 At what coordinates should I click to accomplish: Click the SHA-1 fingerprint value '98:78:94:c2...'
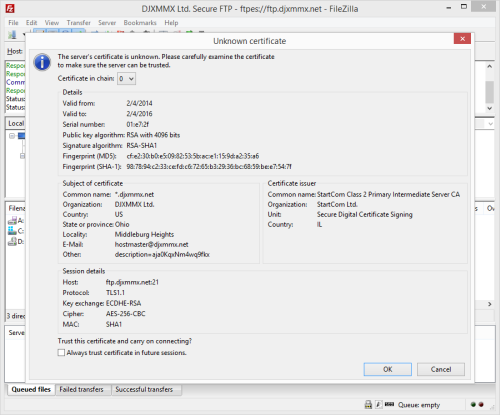(x=209, y=166)
